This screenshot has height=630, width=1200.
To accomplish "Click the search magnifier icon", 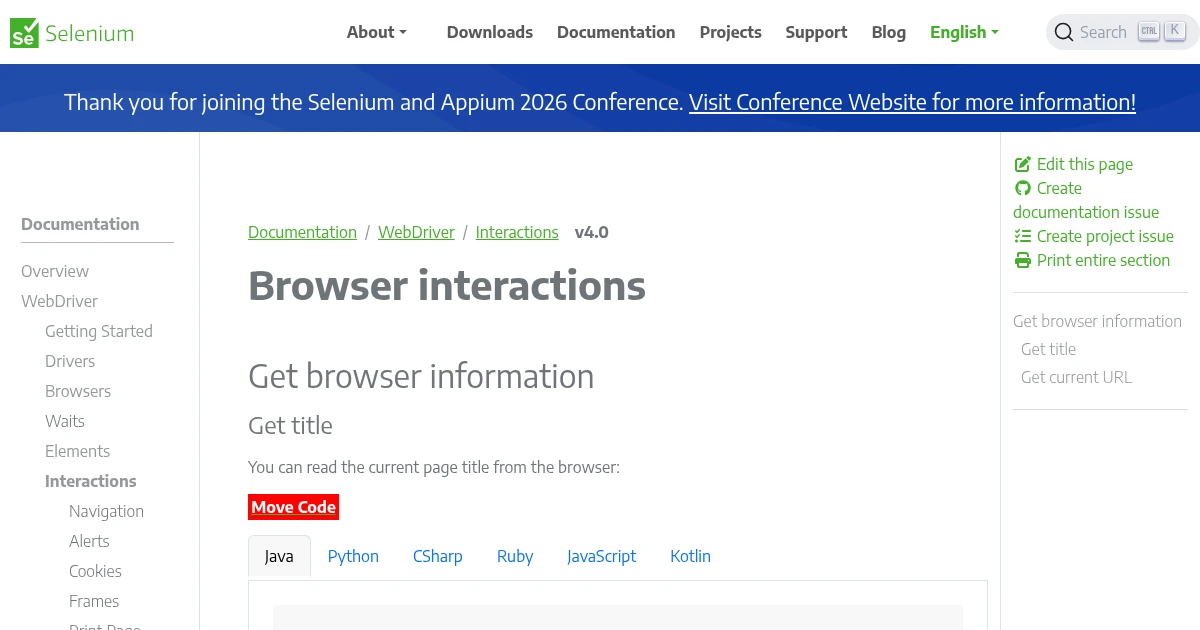I will (1064, 32).
